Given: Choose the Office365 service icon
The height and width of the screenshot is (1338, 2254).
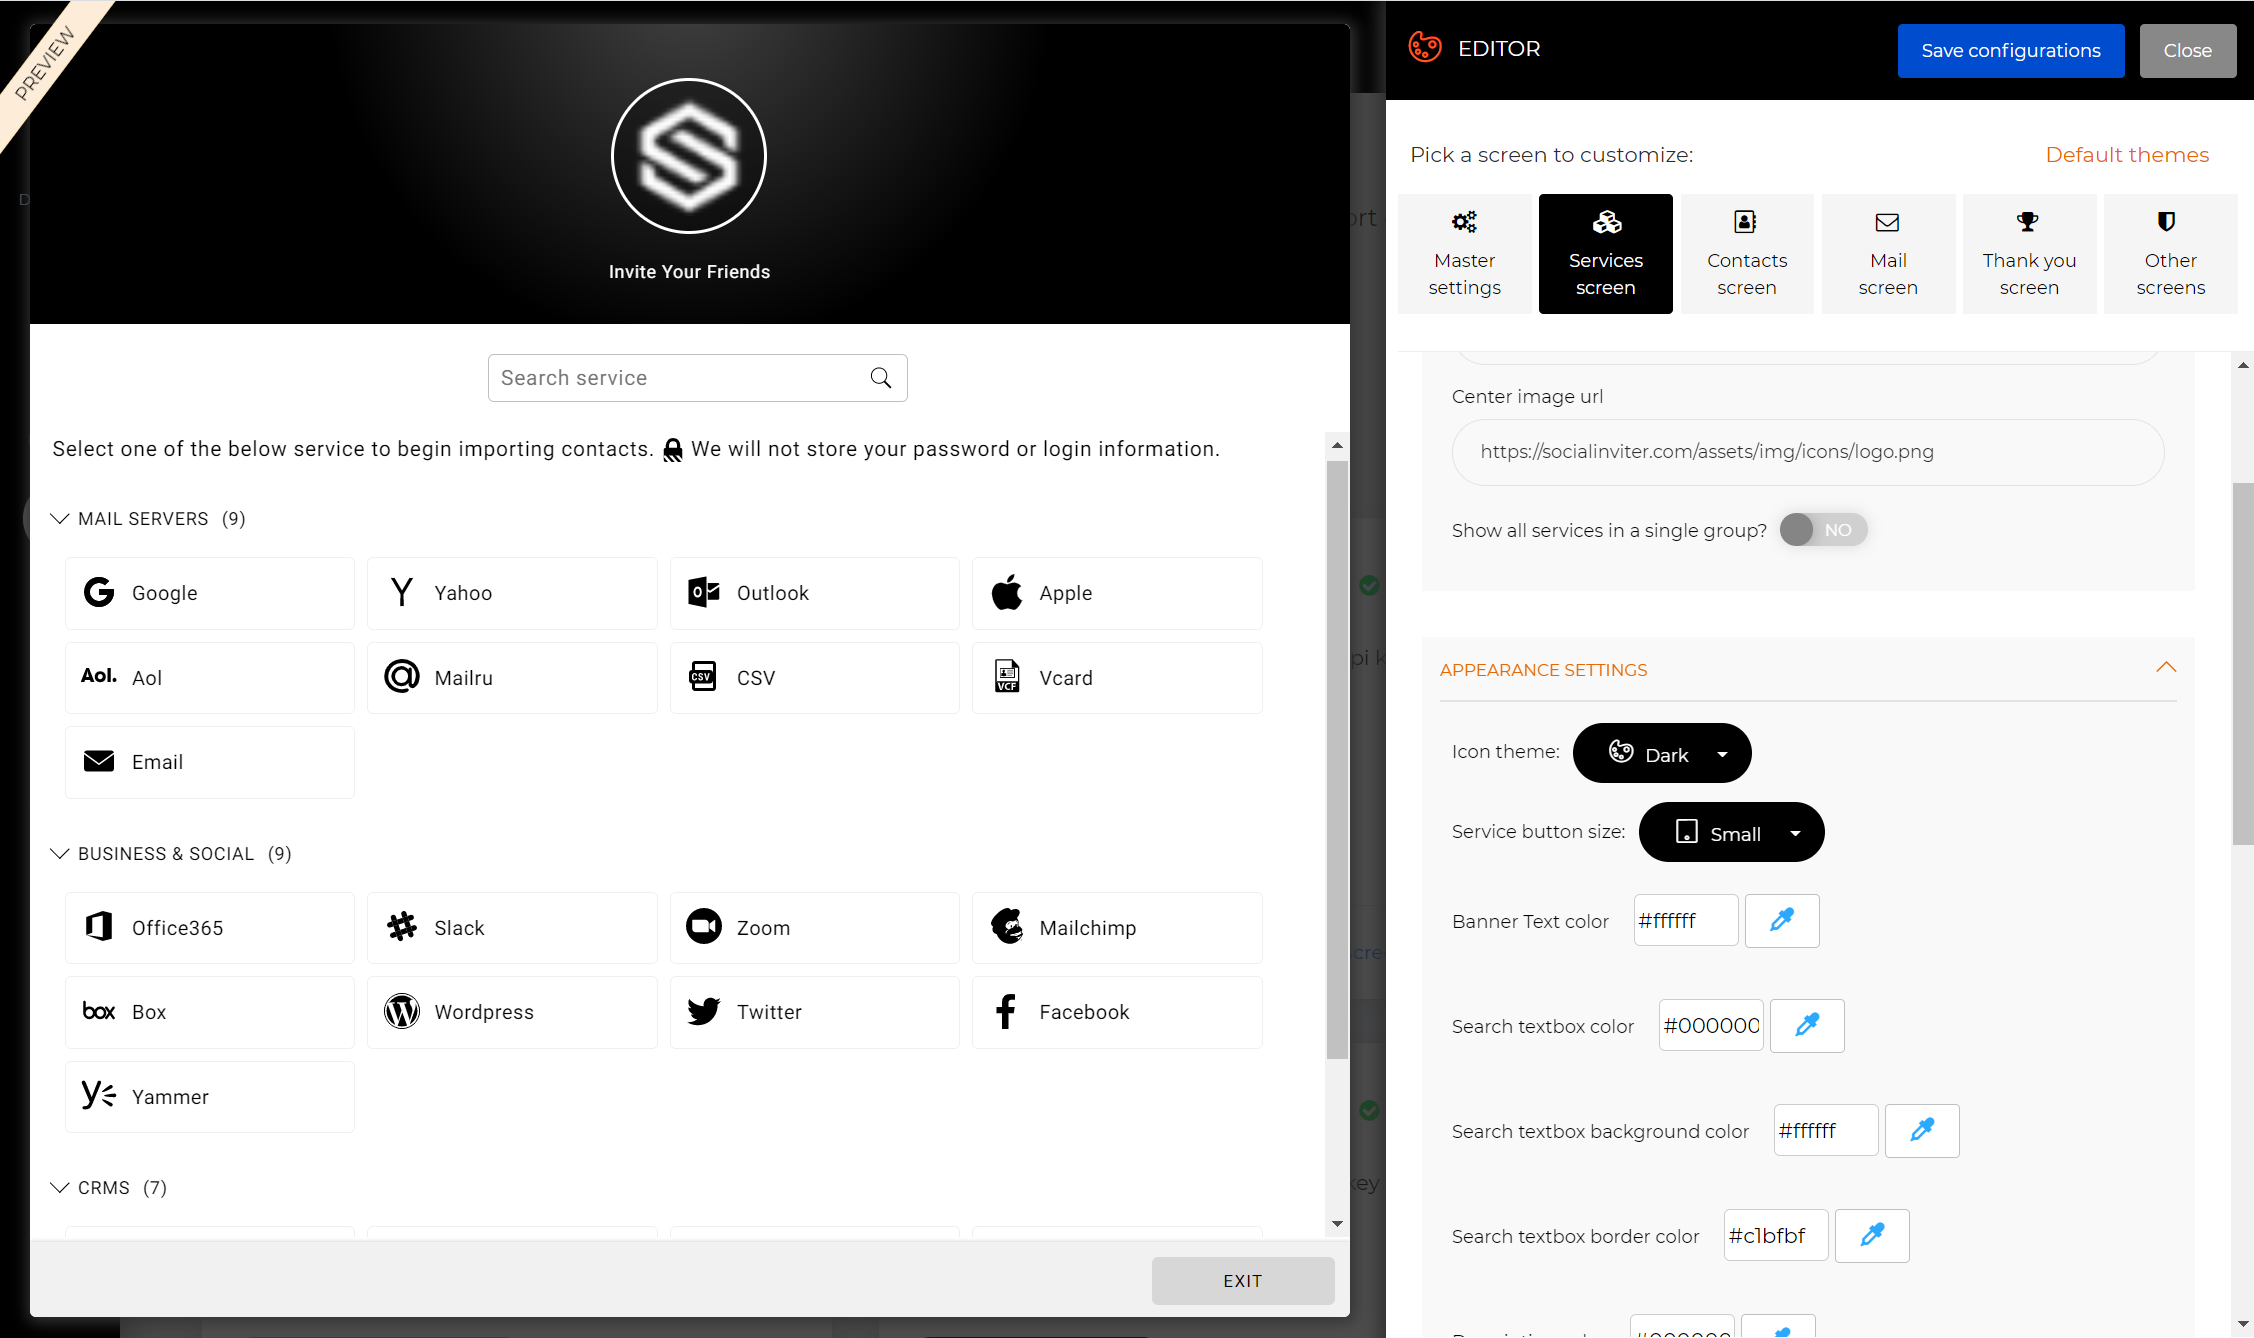Looking at the screenshot, I should tap(99, 927).
